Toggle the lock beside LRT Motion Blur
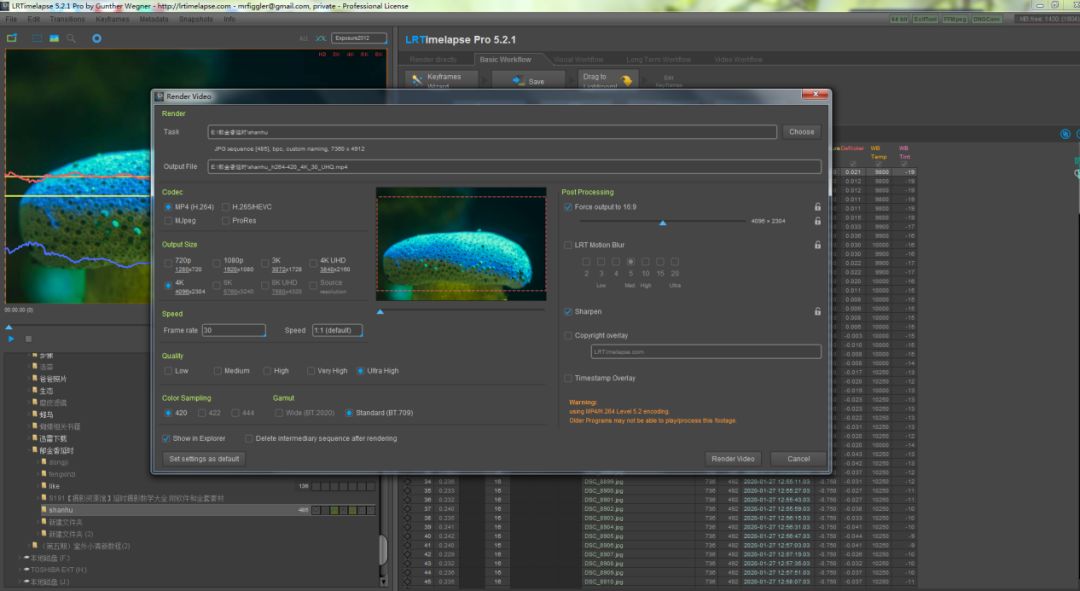The height and width of the screenshot is (591, 1080). coord(818,245)
